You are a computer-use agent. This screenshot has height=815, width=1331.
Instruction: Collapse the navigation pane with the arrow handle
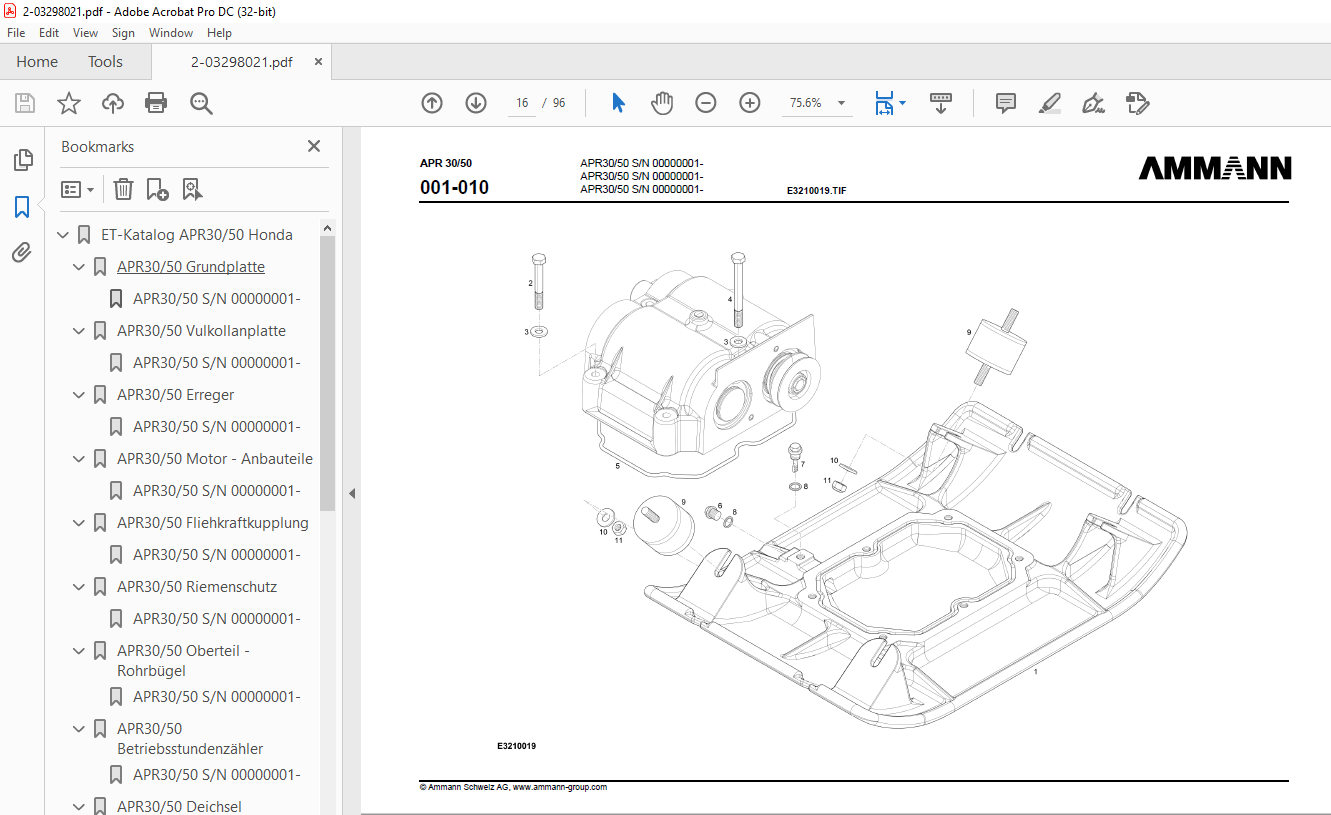coord(352,493)
